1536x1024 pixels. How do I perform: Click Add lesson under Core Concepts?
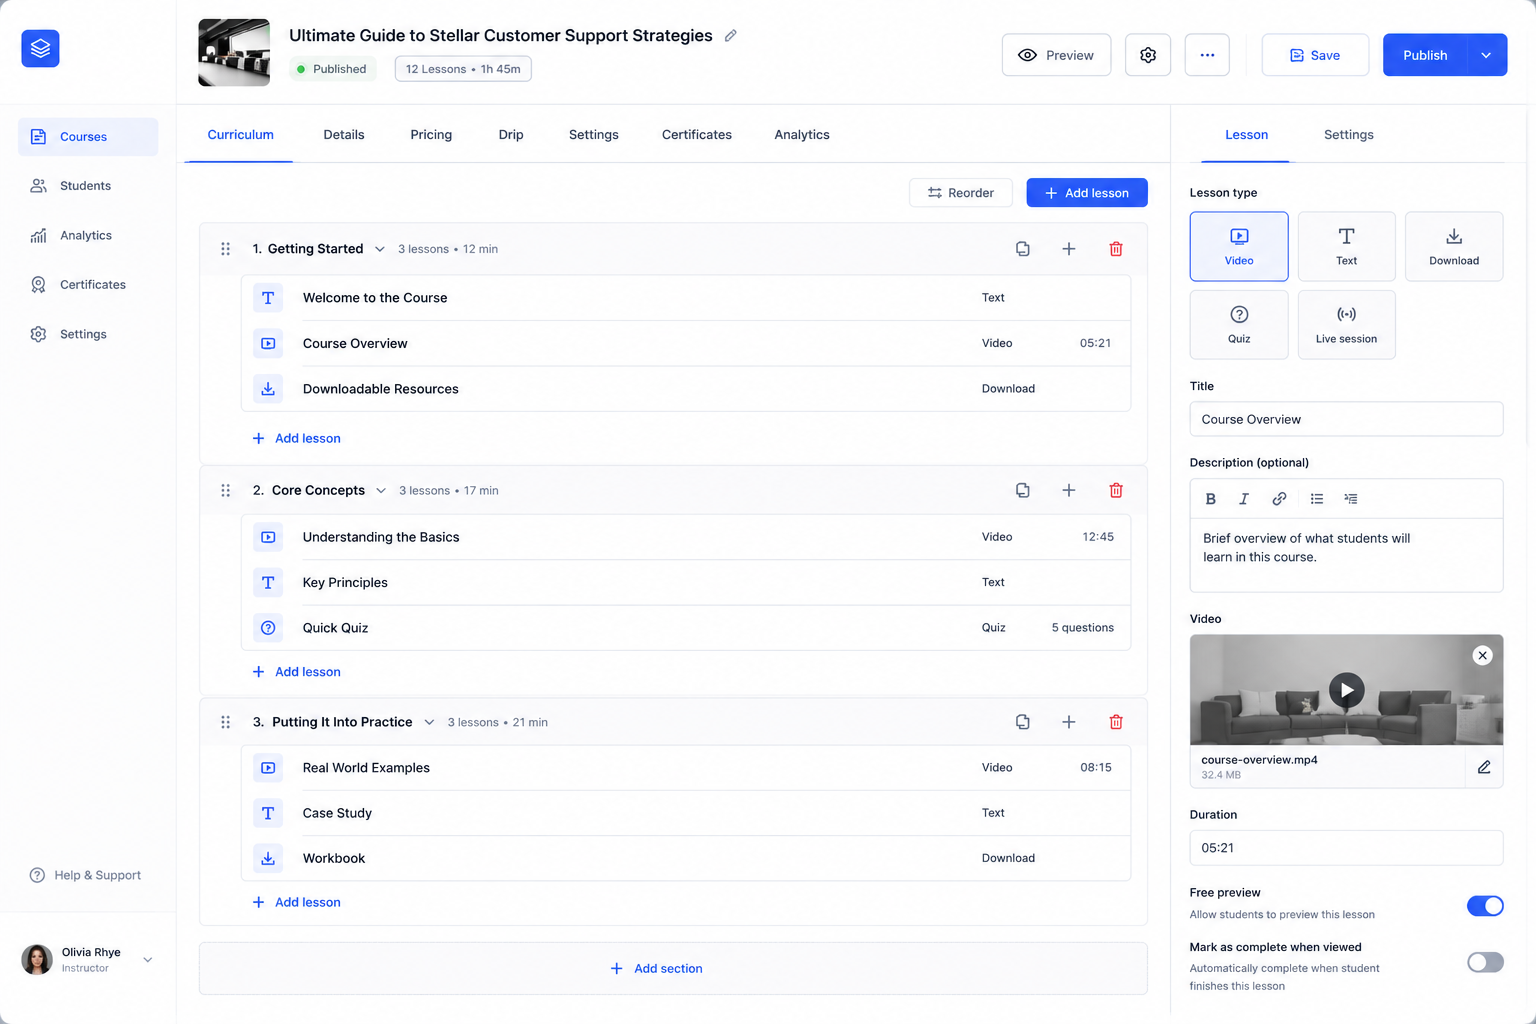[297, 672]
